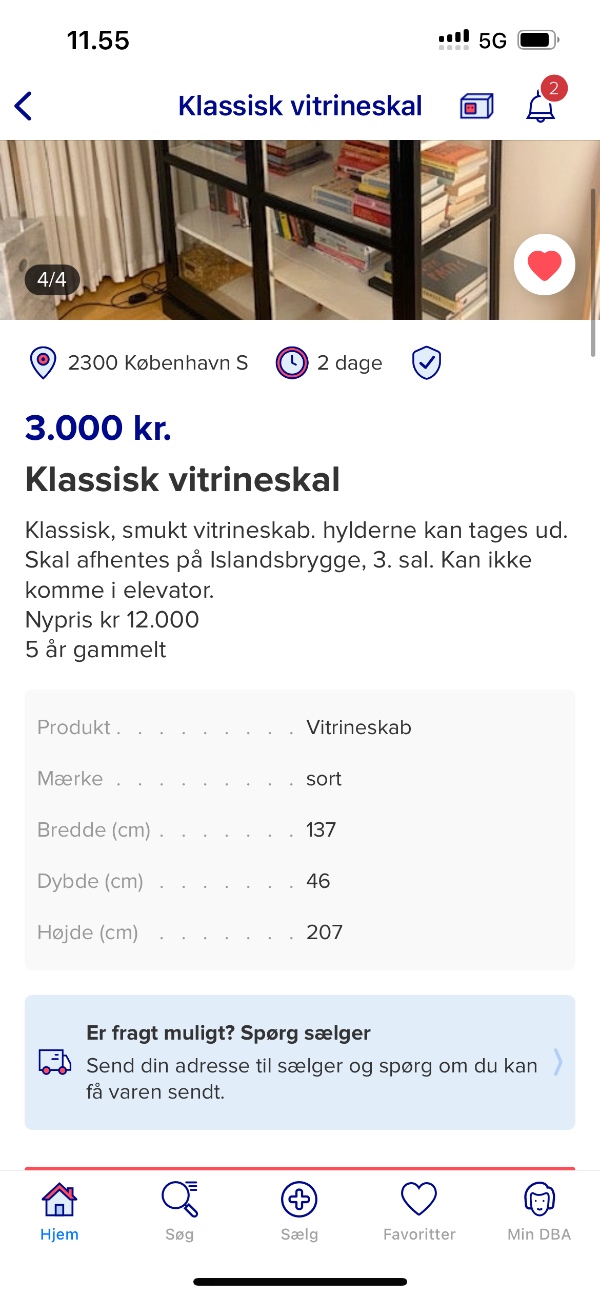The image size is (600, 1298).
Task: Tap the card icon in the top bar
Action: coord(476,105)
